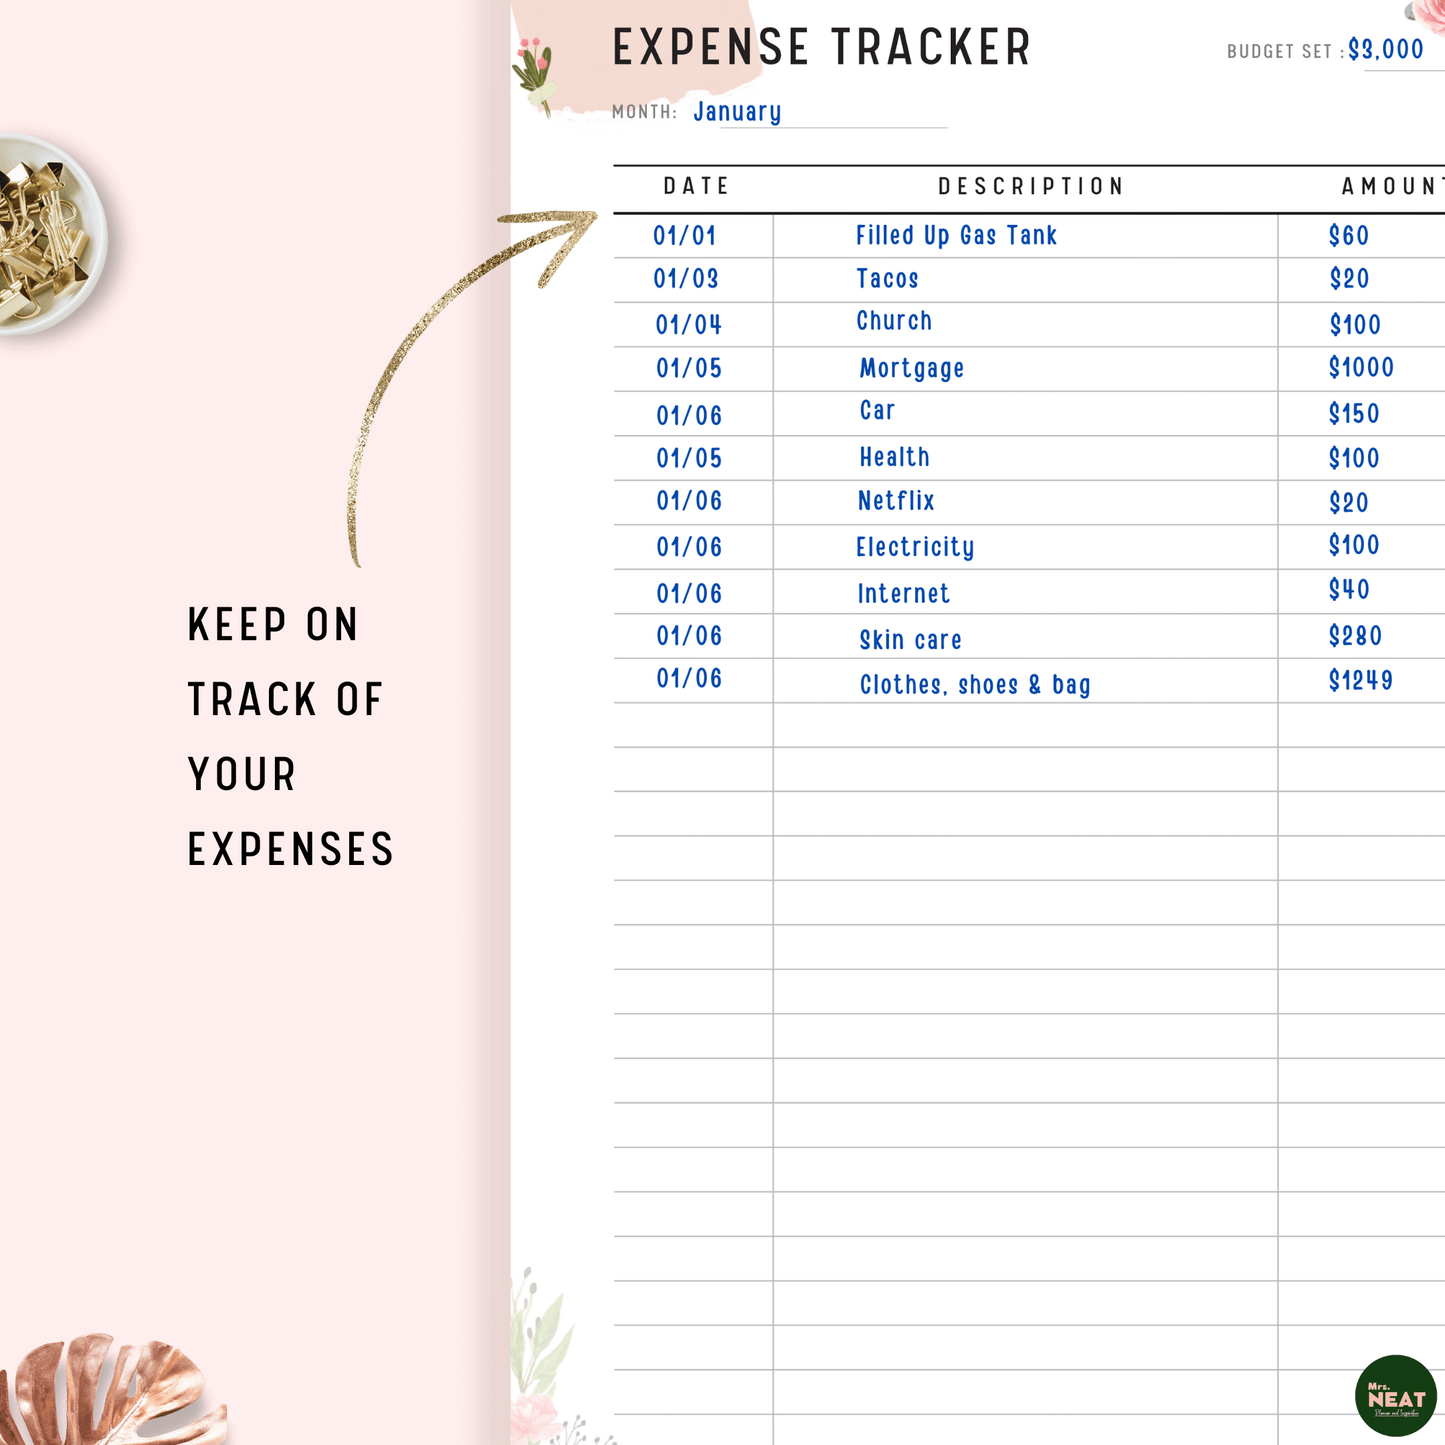Image resolution: width=1445 pixels, height=1445 pixels.
Task: Click the first empty description row
Action: (x=1025, y=725)
